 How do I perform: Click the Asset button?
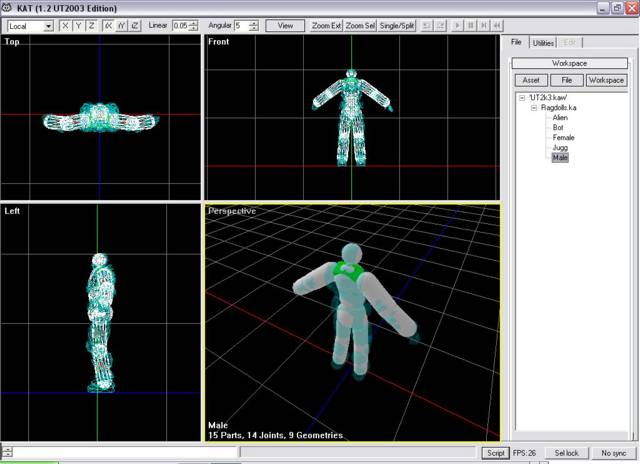coord(531,80)
